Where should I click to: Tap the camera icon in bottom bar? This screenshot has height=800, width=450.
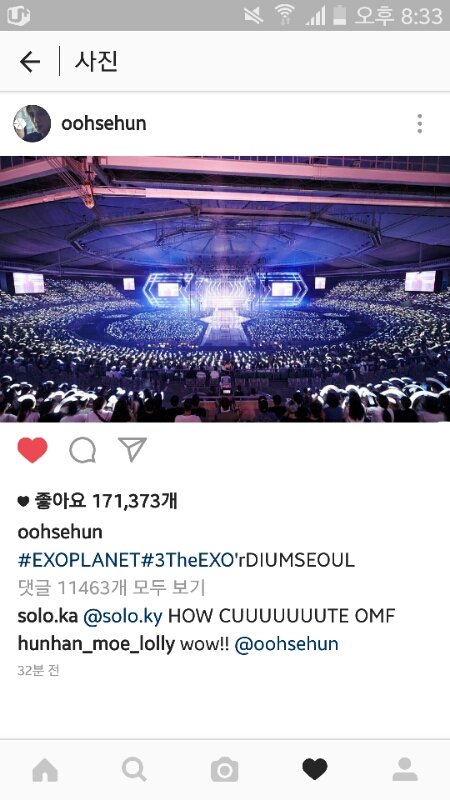224,770
